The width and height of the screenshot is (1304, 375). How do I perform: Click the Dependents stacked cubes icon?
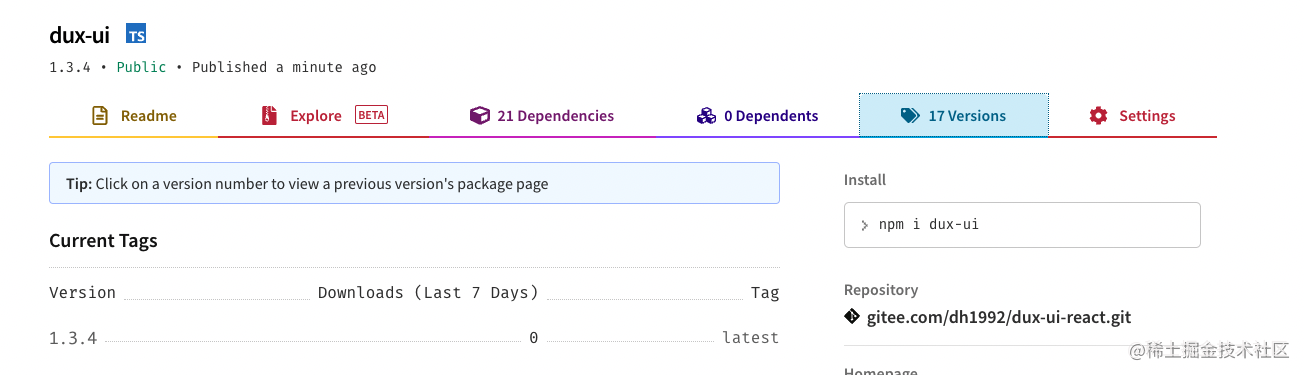706,116
